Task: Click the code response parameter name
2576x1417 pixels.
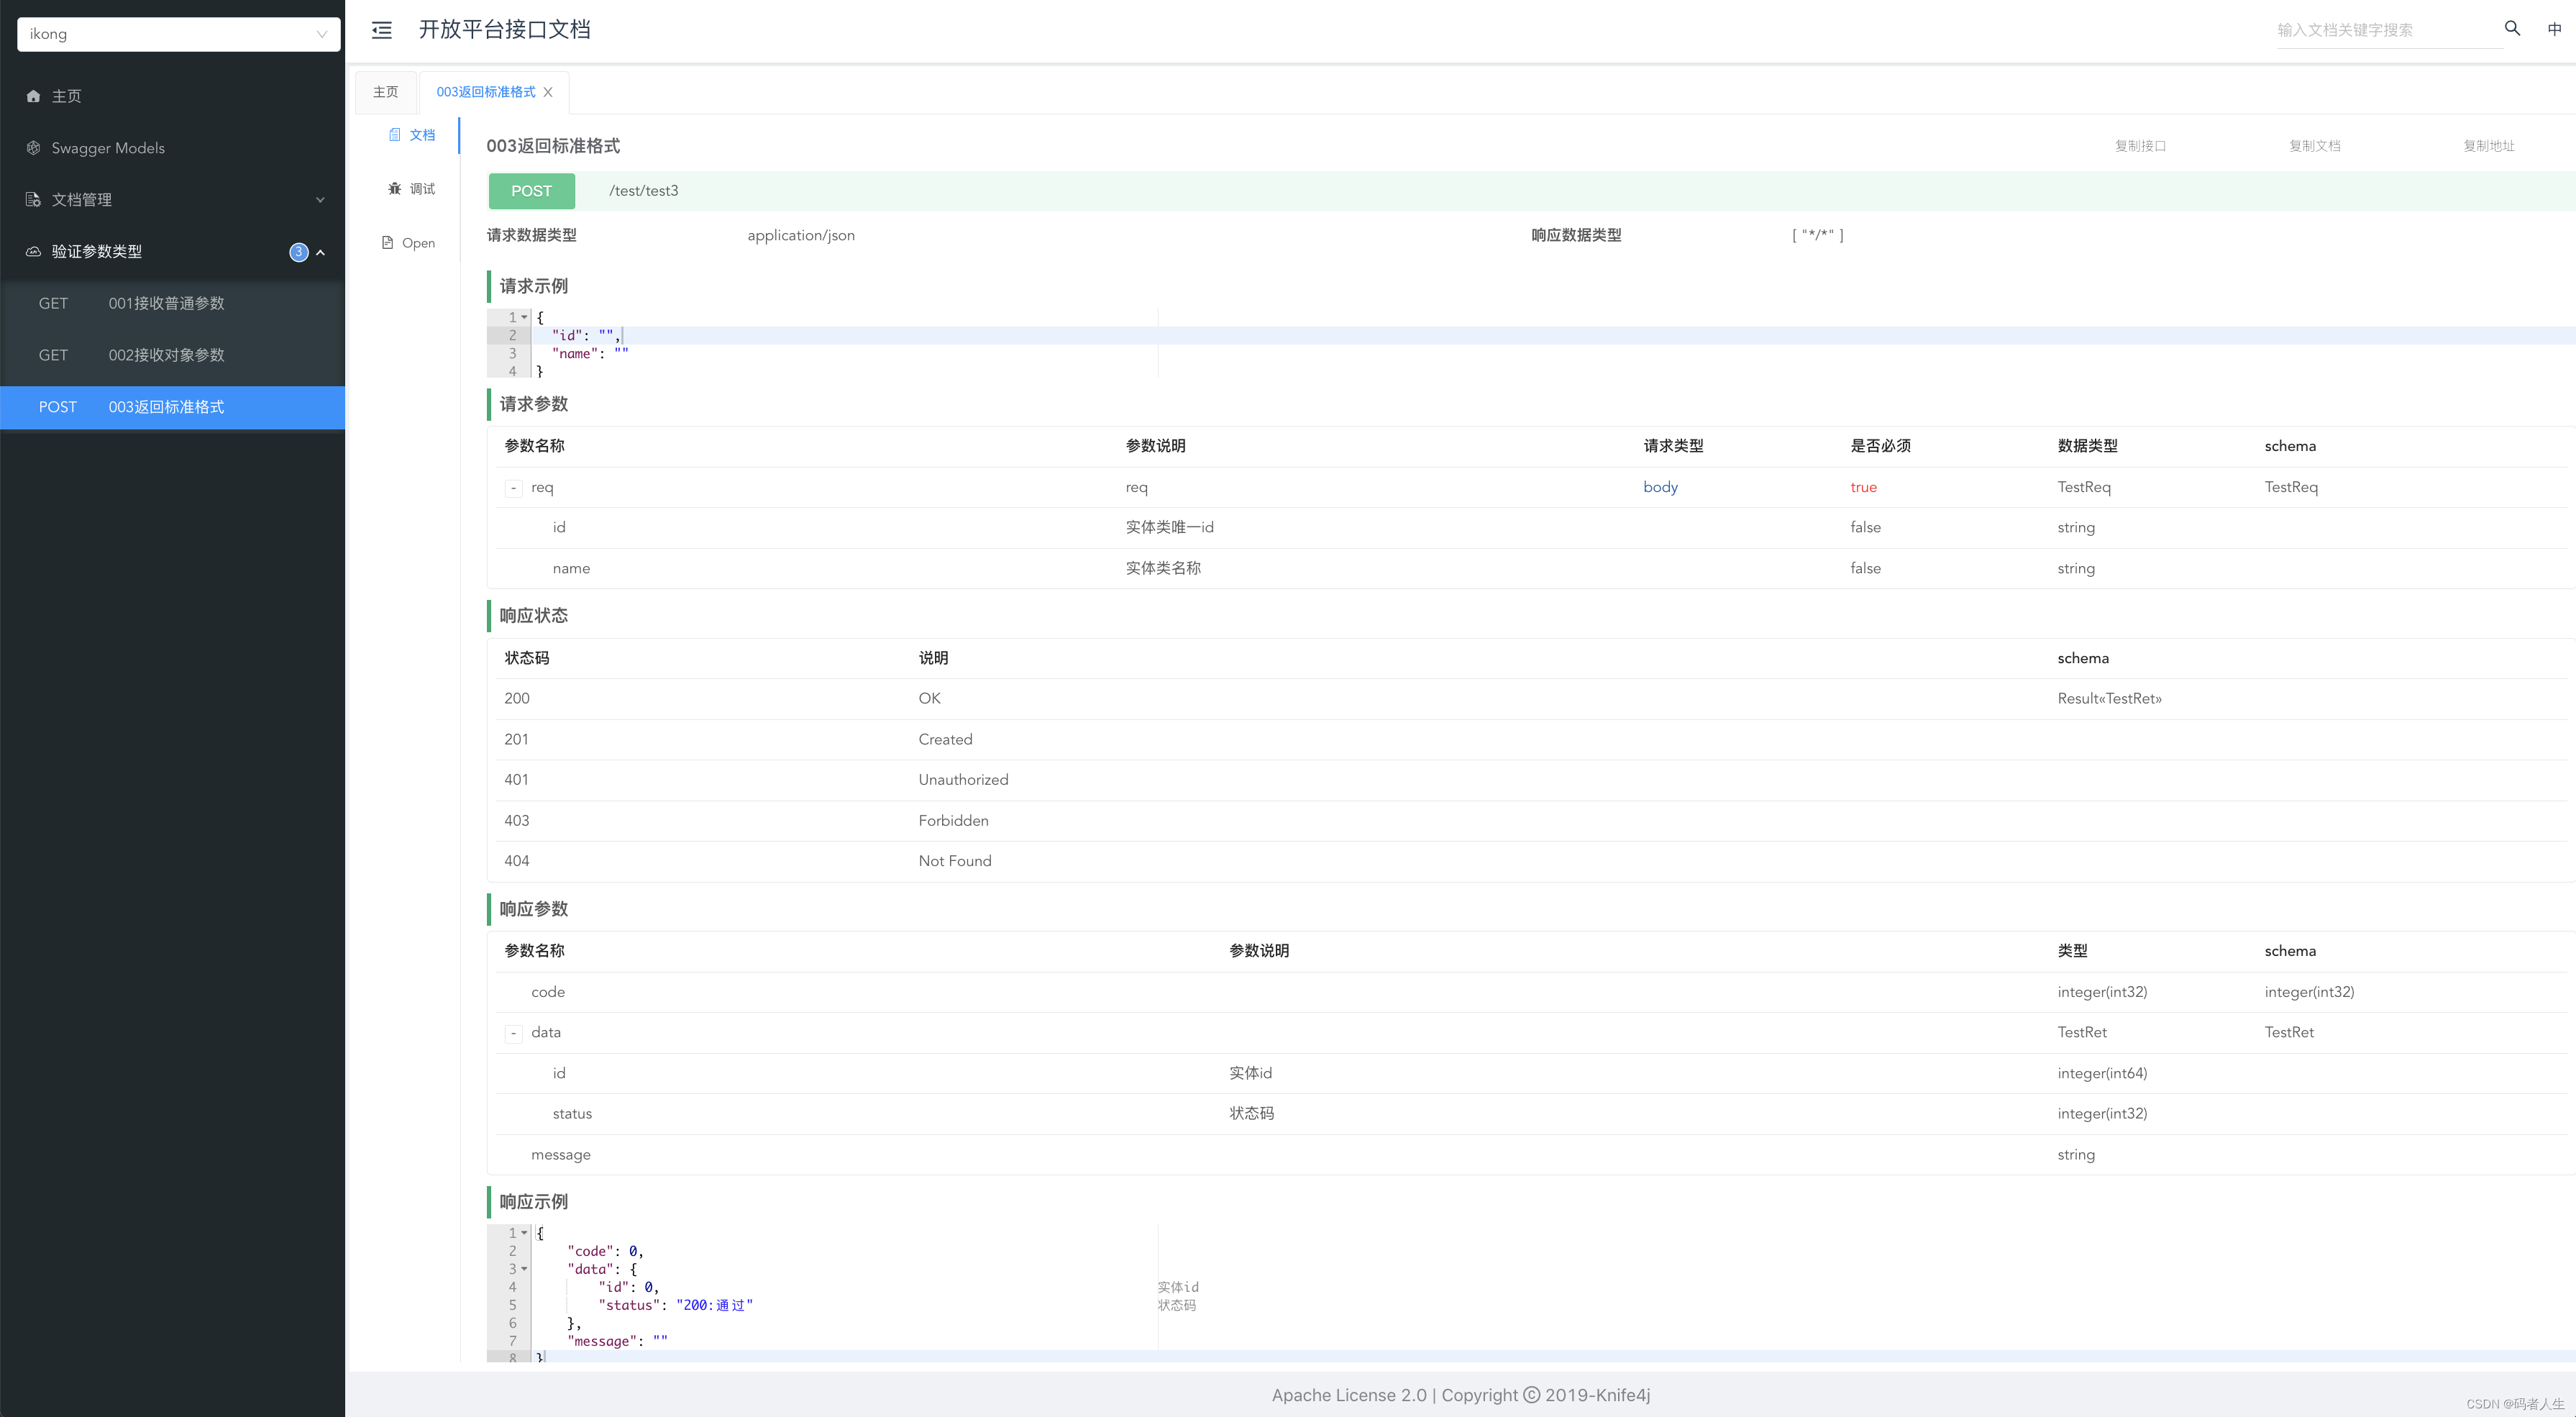Action: click(x=548, y=992)
